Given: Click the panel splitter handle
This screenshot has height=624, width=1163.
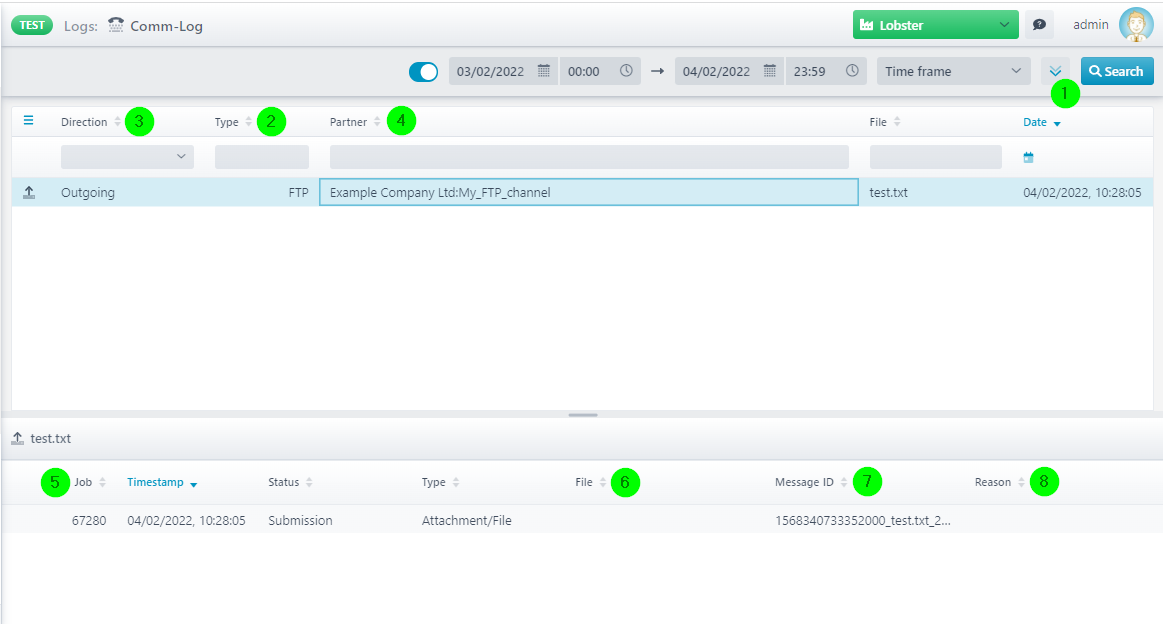Looking at the screenshot, I should (x=583, y=415).
